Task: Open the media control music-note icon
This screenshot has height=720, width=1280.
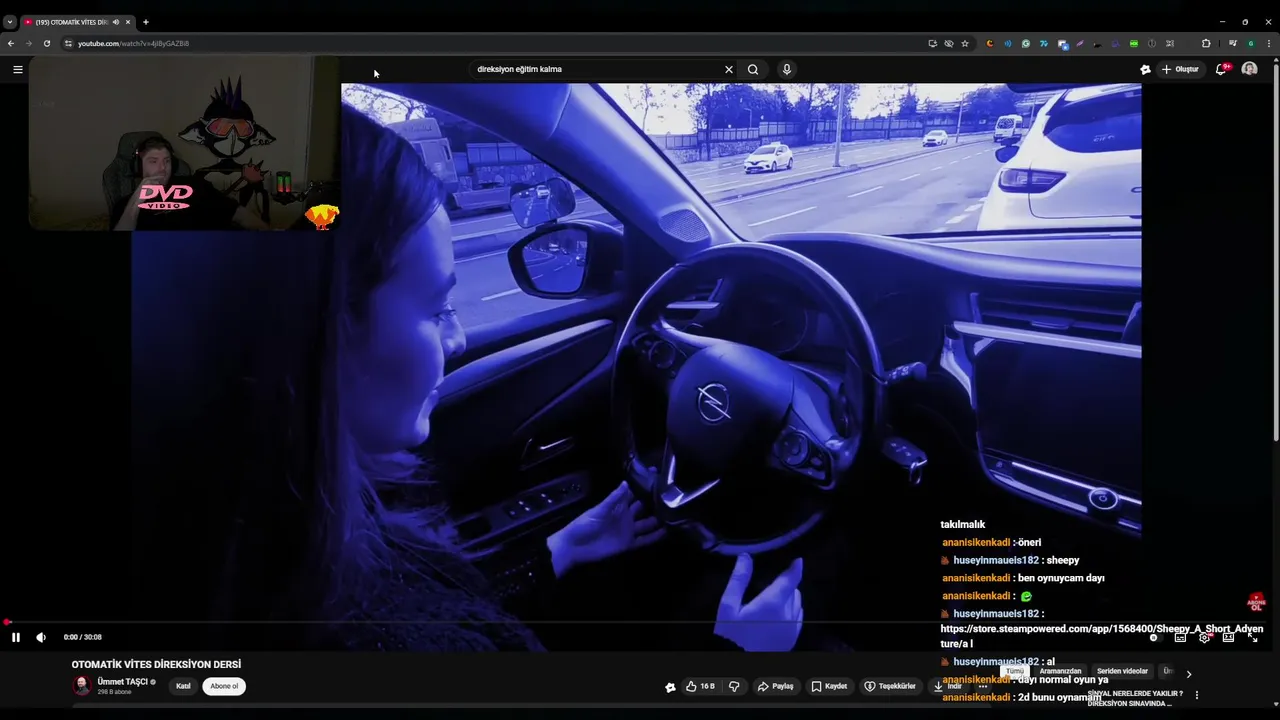Action: point(1233,43)
